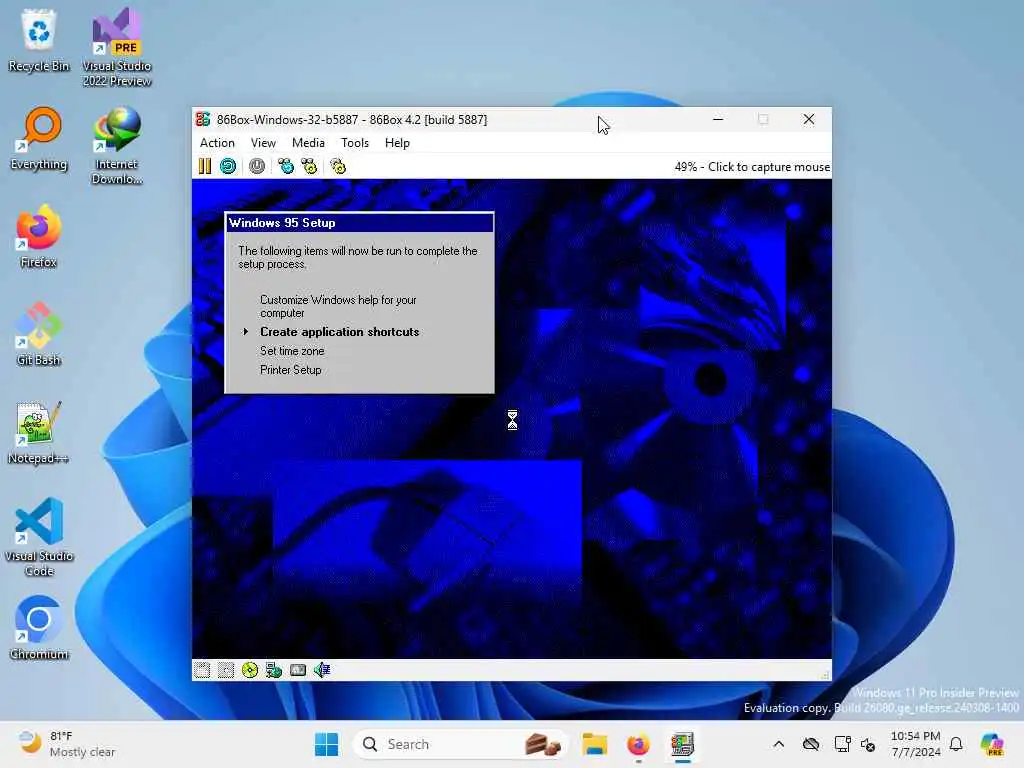
Task: Open the Copilot preview icon in the taskbar
Action: [992, 744]
